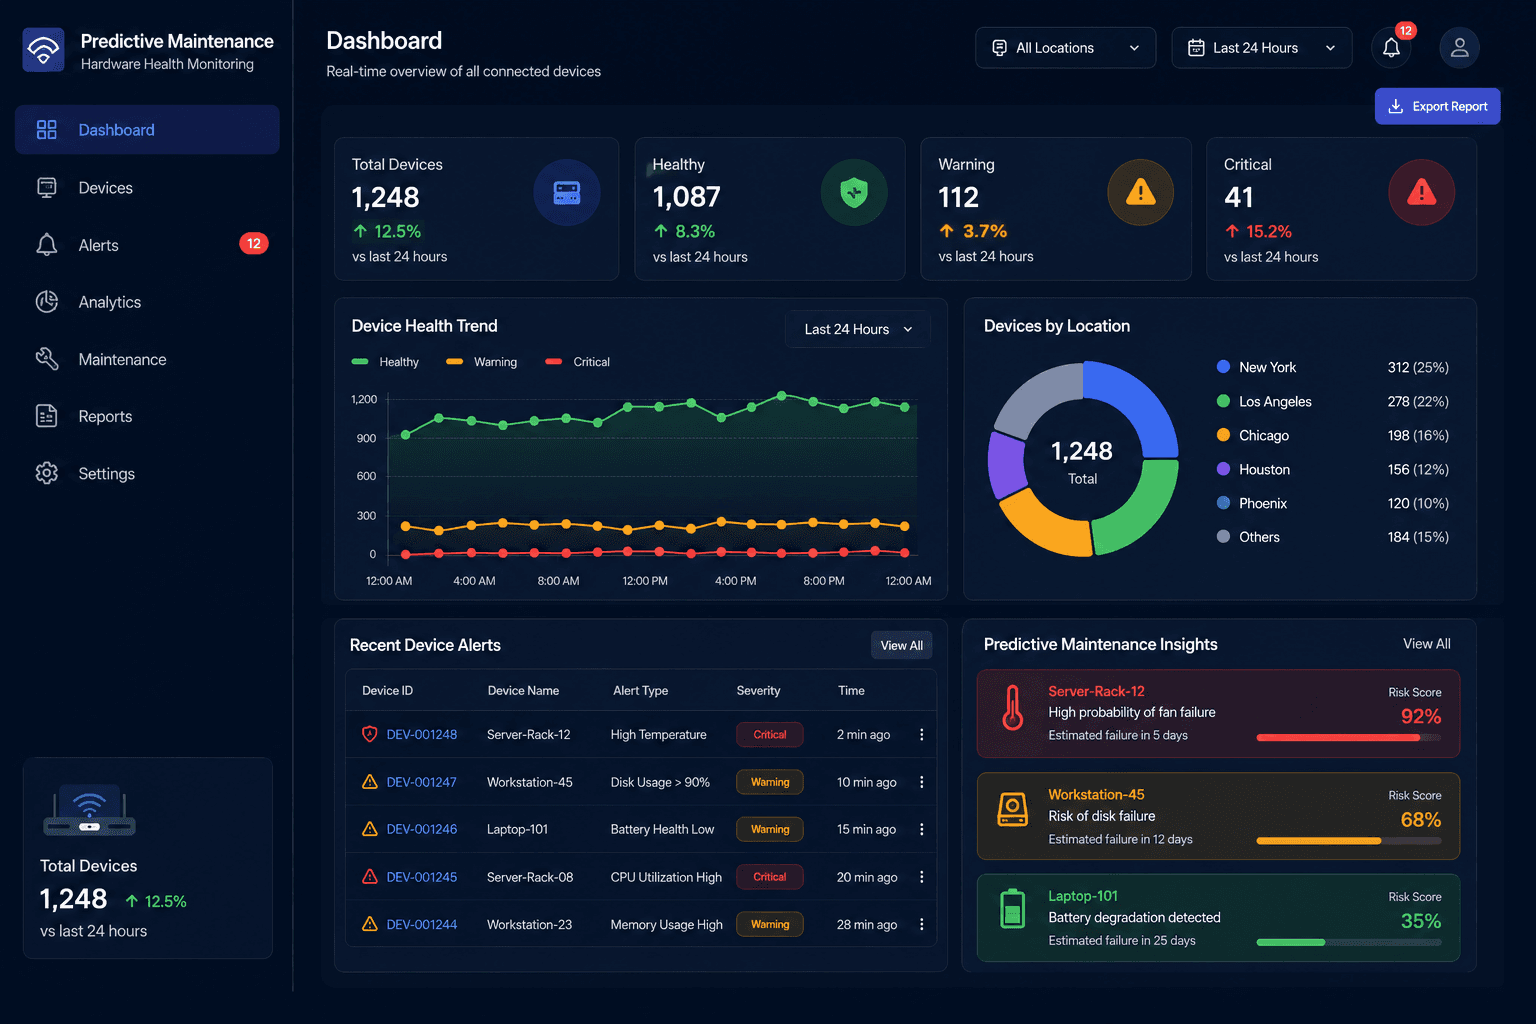Open row options for DEV-001244
The image size is (1536, 1024).
point(921,924)
